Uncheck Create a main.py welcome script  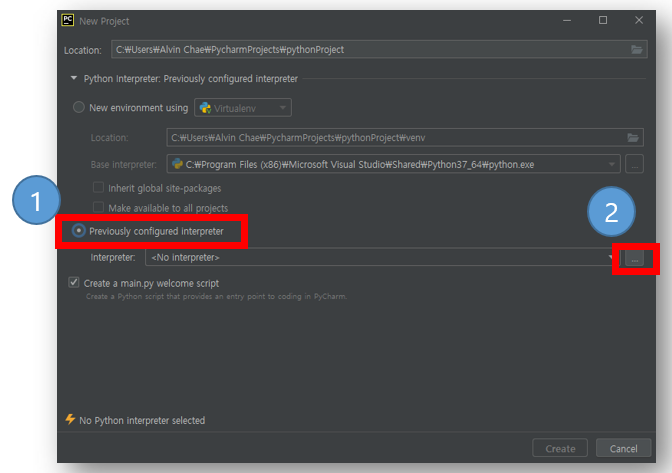tap(74, 282)
